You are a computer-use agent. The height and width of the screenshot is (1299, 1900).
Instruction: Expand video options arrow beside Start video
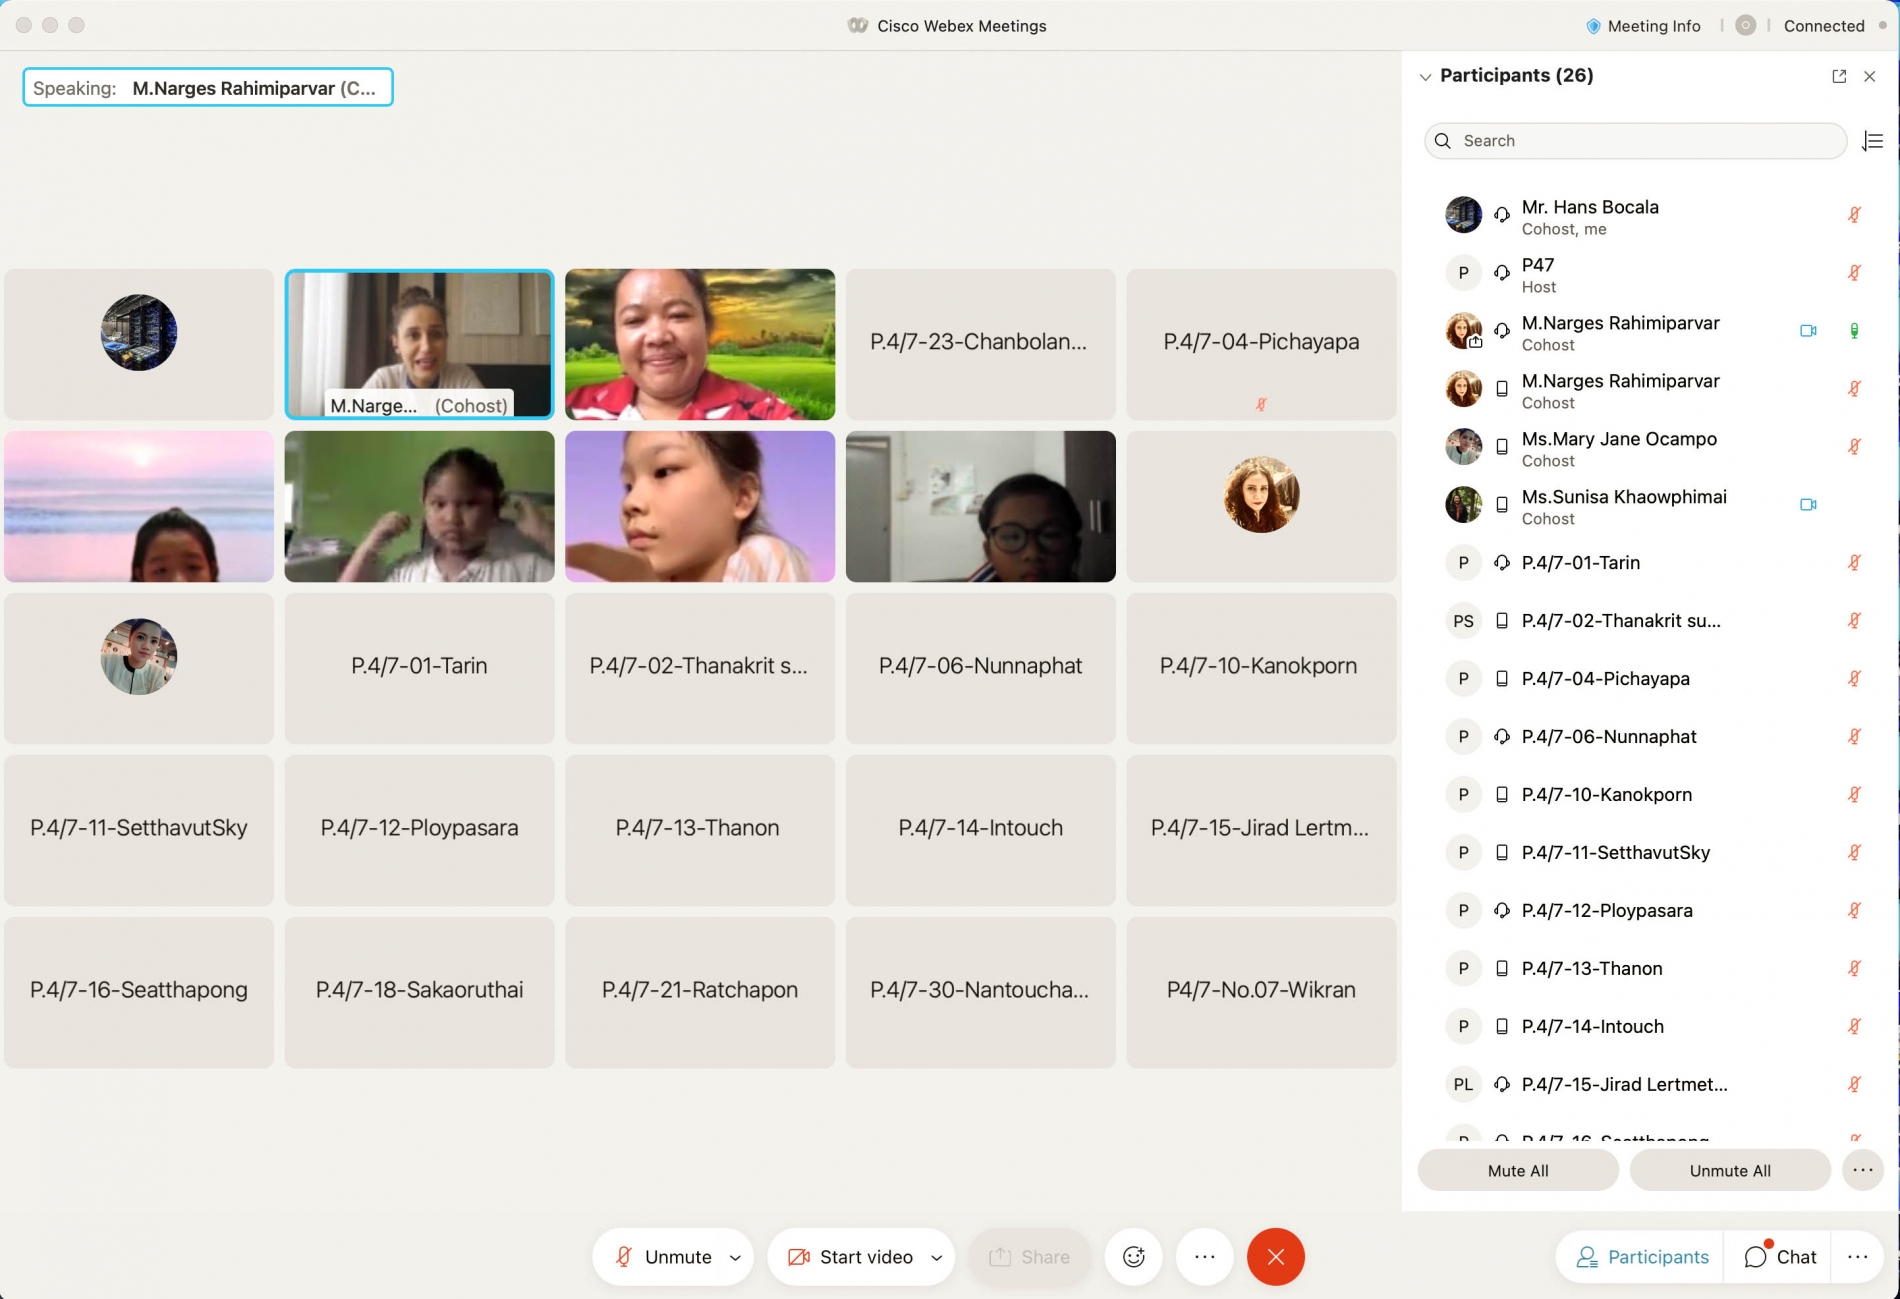[x=937, y=1258]
